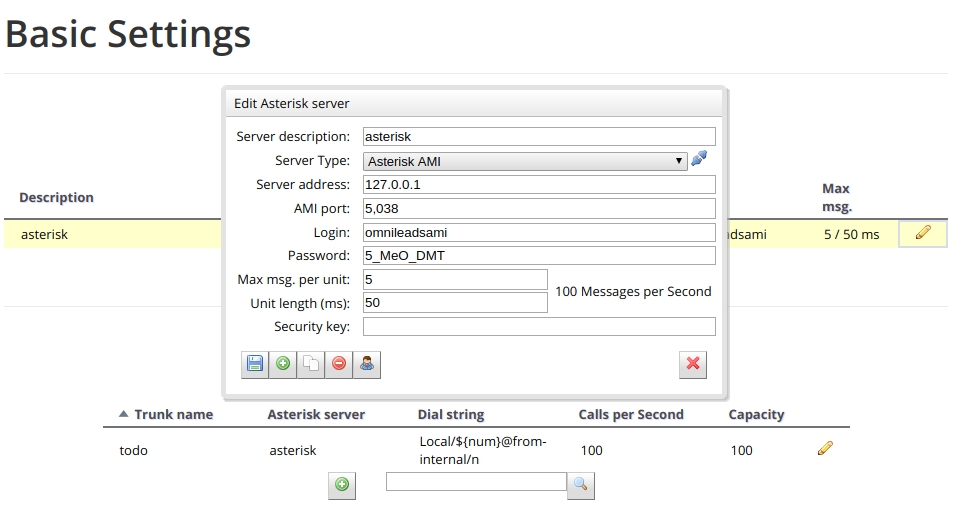This screenshot has height=525, width=958.
Task: Edit the todo trunk with pencil icon
Action: click(825, 449)
